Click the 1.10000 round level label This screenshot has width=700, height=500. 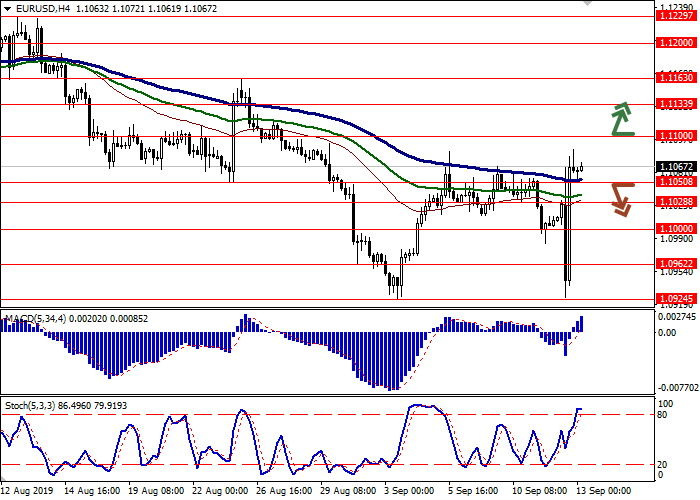point(673,229)
